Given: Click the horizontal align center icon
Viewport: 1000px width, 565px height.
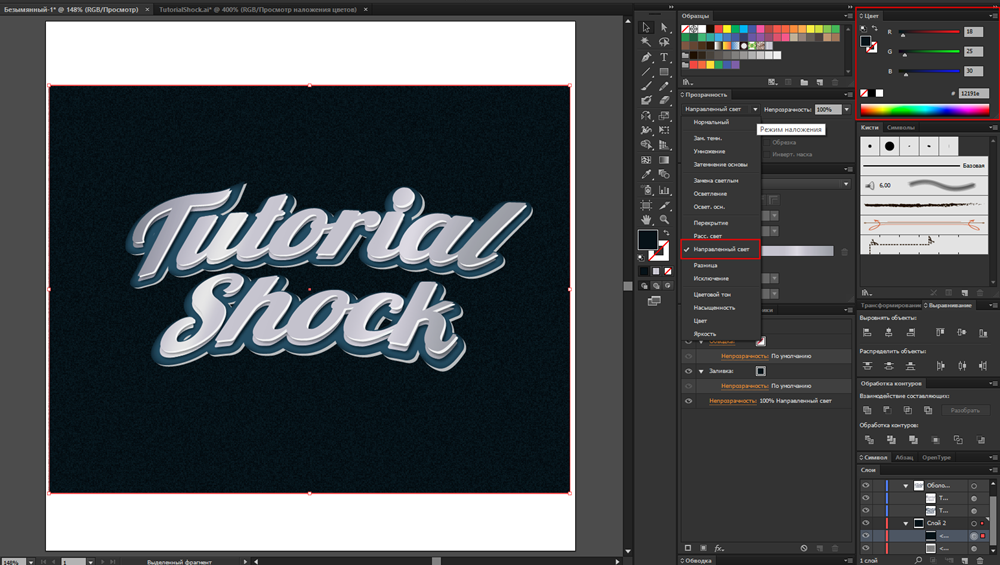Looking at the screenshot, I should [x=889, y=334].
